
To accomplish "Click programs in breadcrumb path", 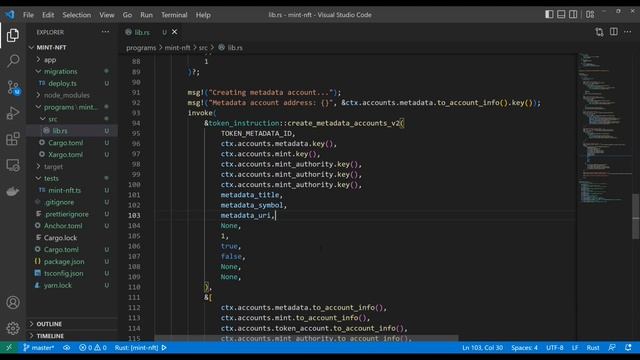I will (x=141, y=48).
